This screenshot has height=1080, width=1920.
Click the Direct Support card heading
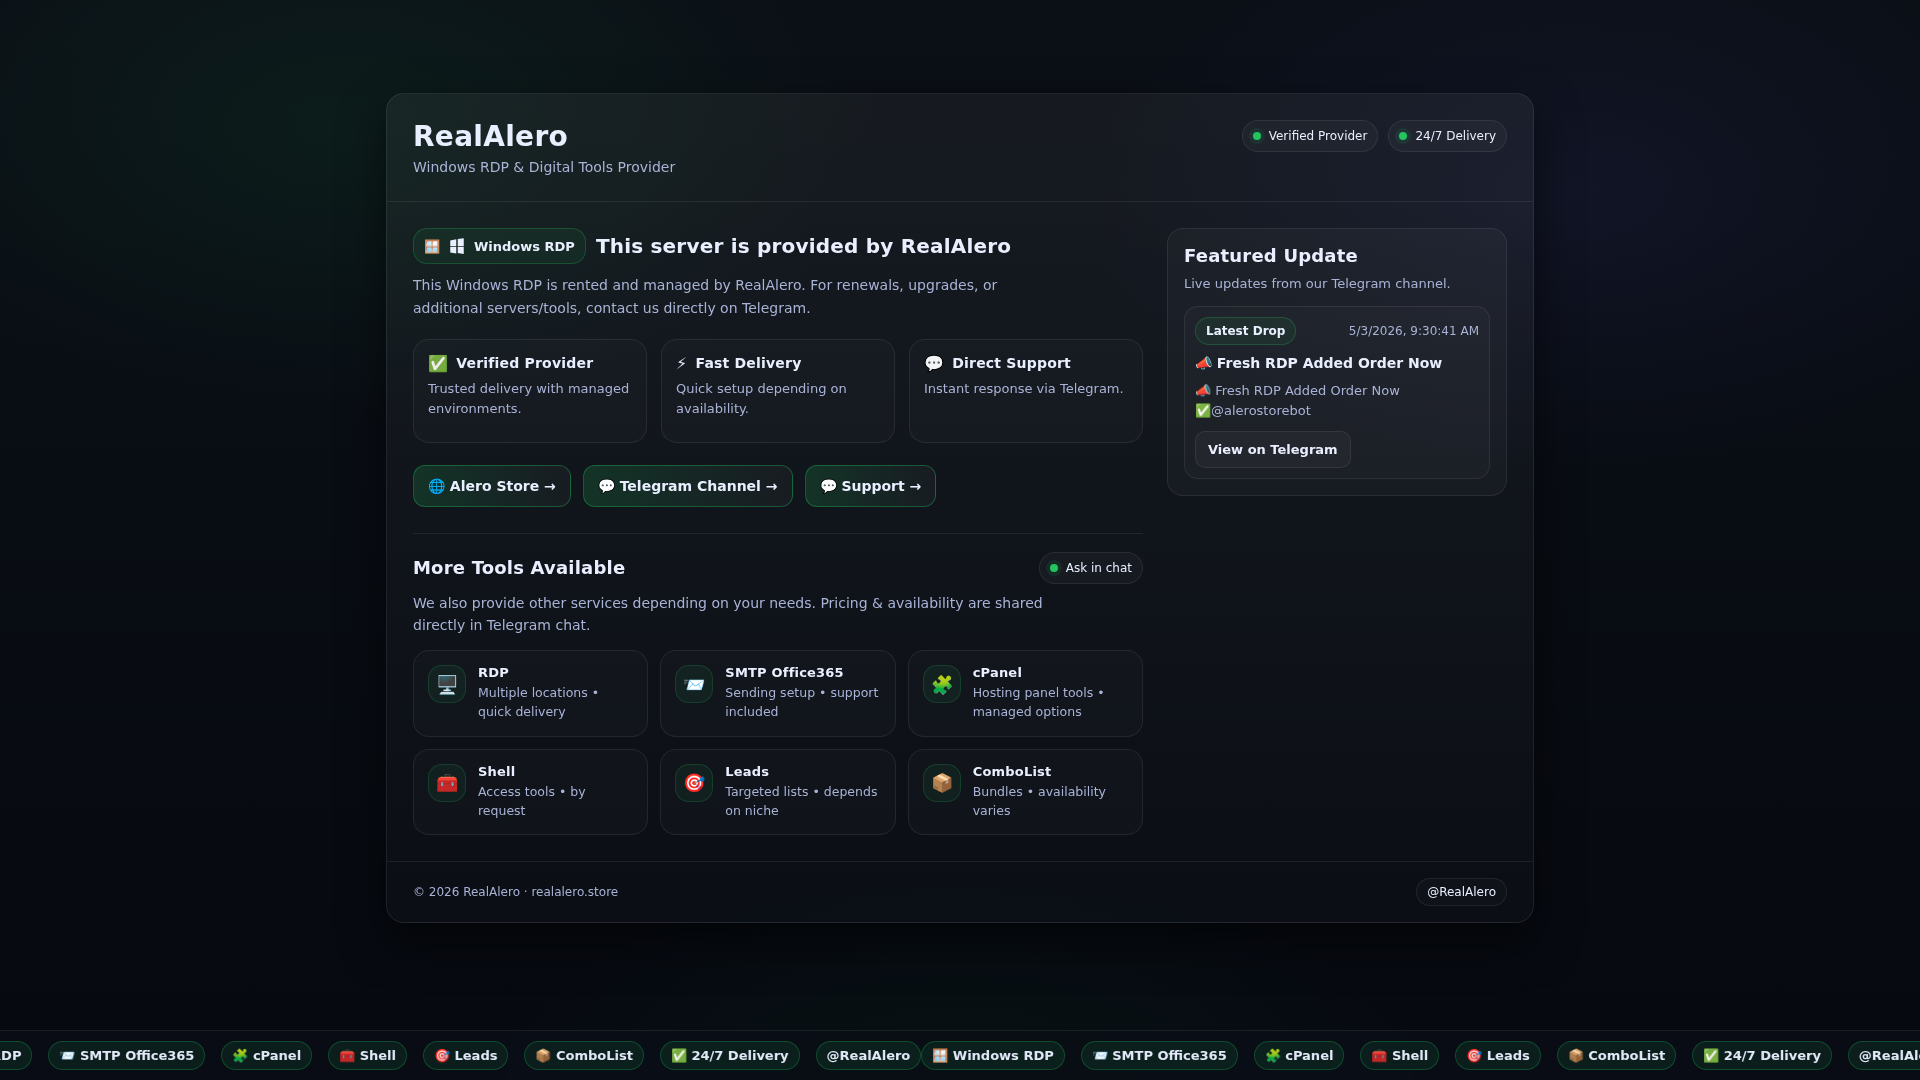(x=1011, y=363)
